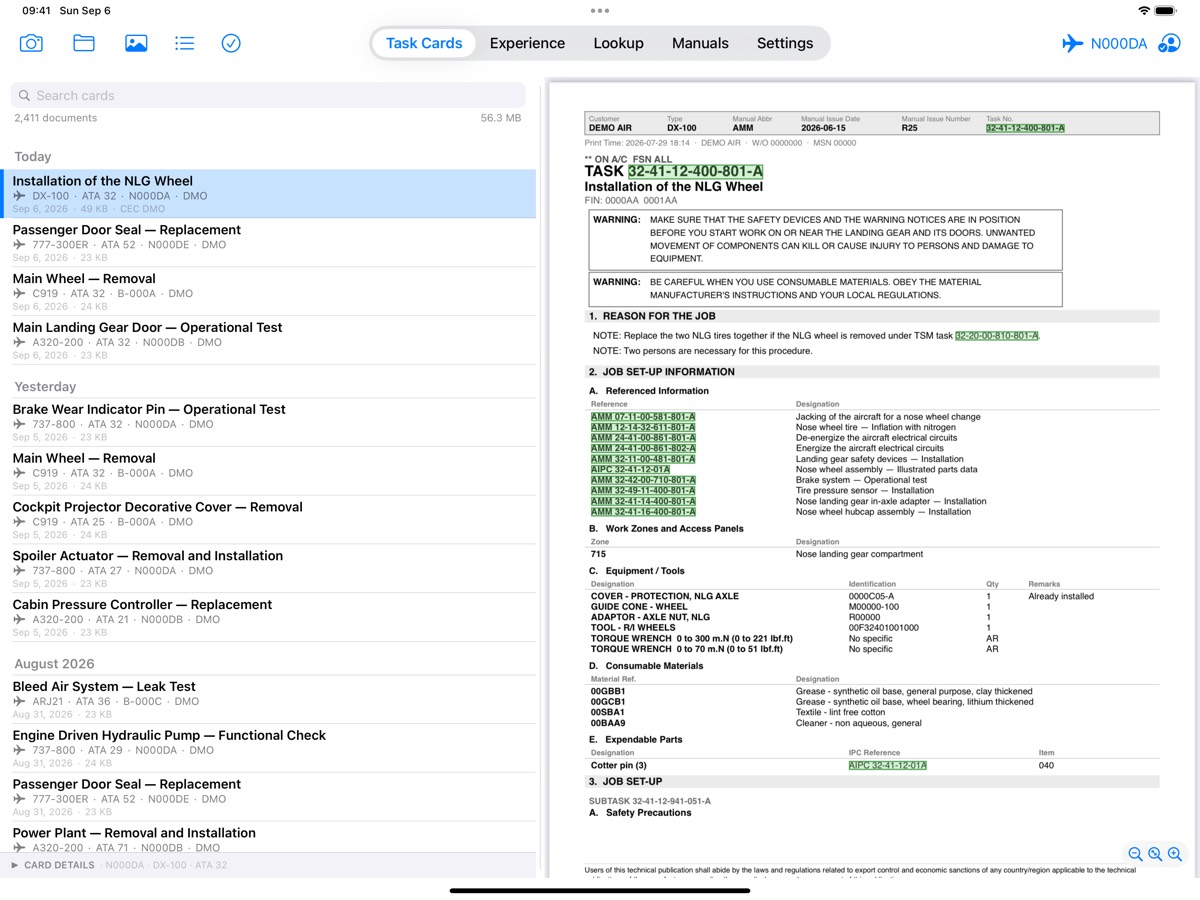Follow the TSM task 32-20-00-810-801-A link

[996, 336]
